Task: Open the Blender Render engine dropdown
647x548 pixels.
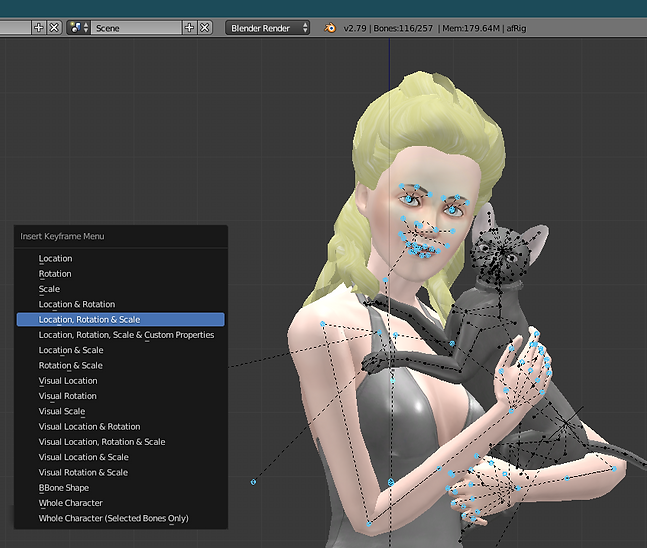Action: (267, 28)
